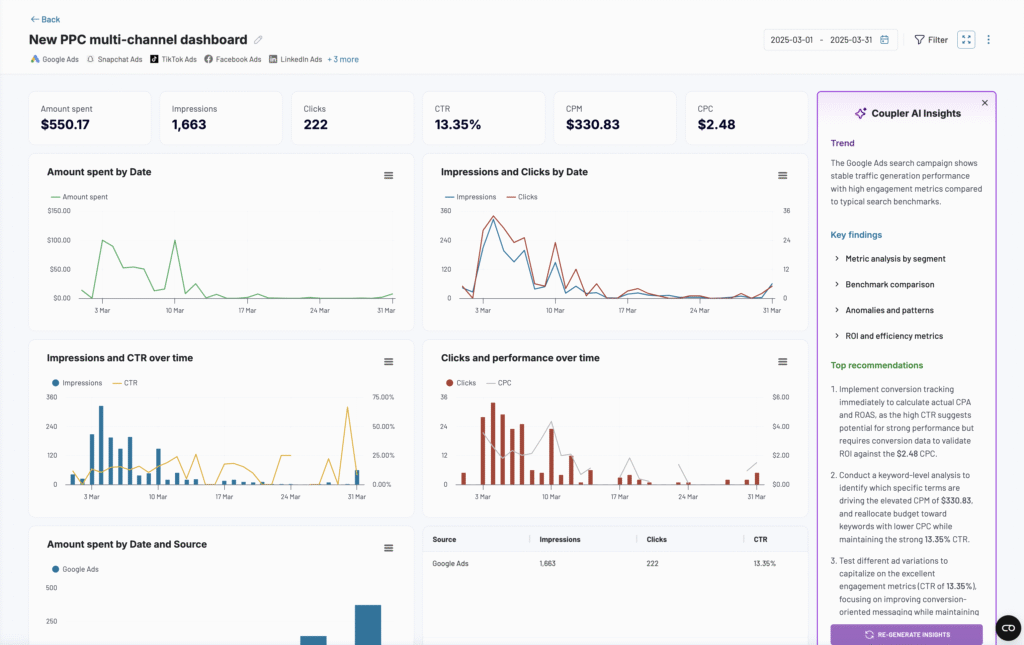Screen dimensions: 1024x645
Task: Expand Benchmark comparison finding
Action: click(x=884, y=285)
